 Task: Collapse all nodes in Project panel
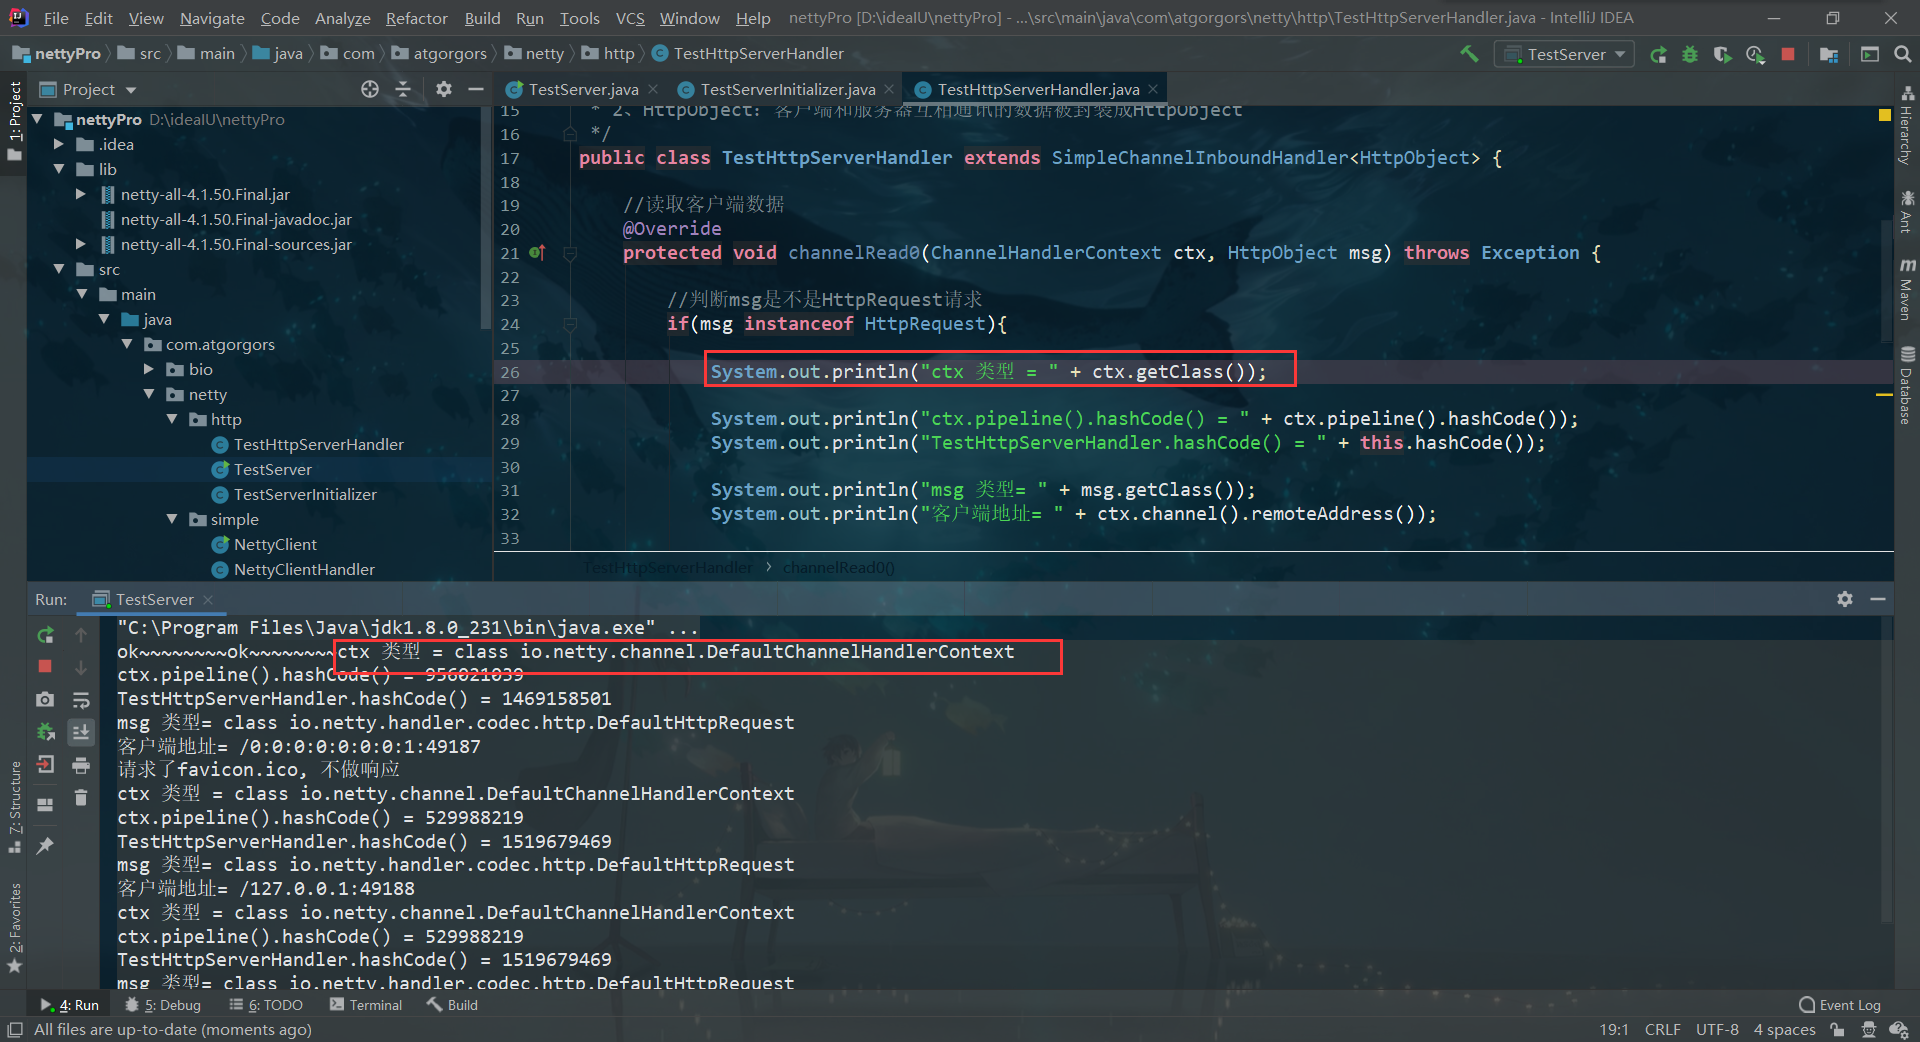tap(403, 89)
